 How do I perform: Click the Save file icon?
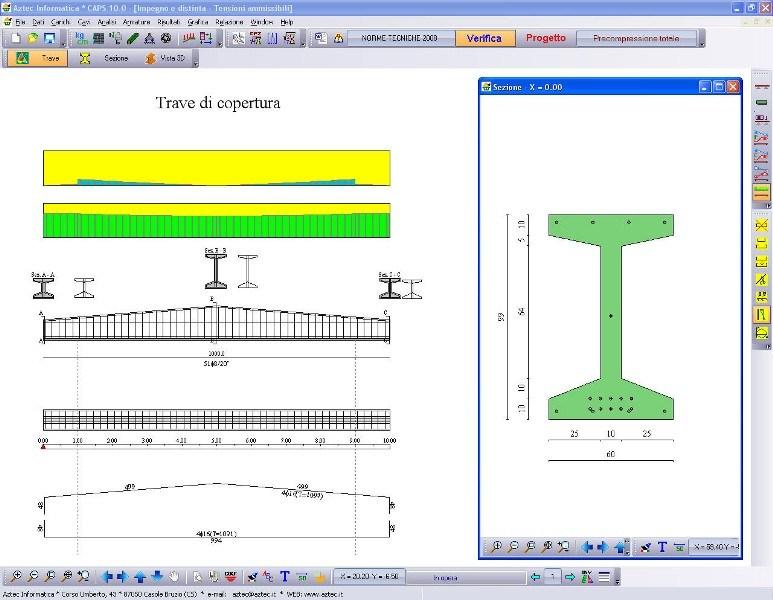tap(49, 38)
